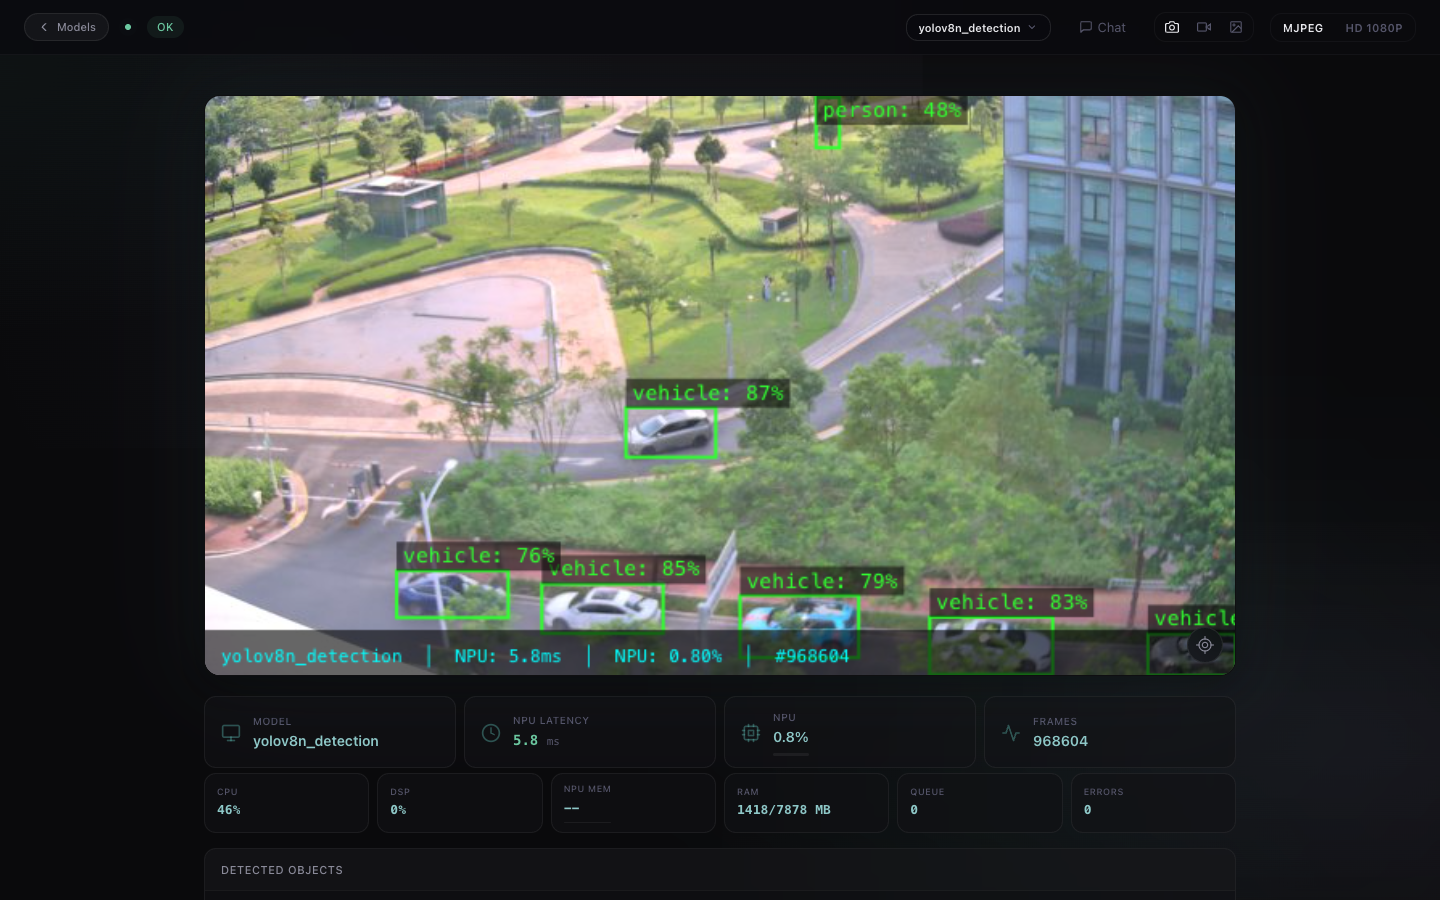The image size is (1440, 900).
Task: Click the crosshair target icon on video
Action: 1205,645
